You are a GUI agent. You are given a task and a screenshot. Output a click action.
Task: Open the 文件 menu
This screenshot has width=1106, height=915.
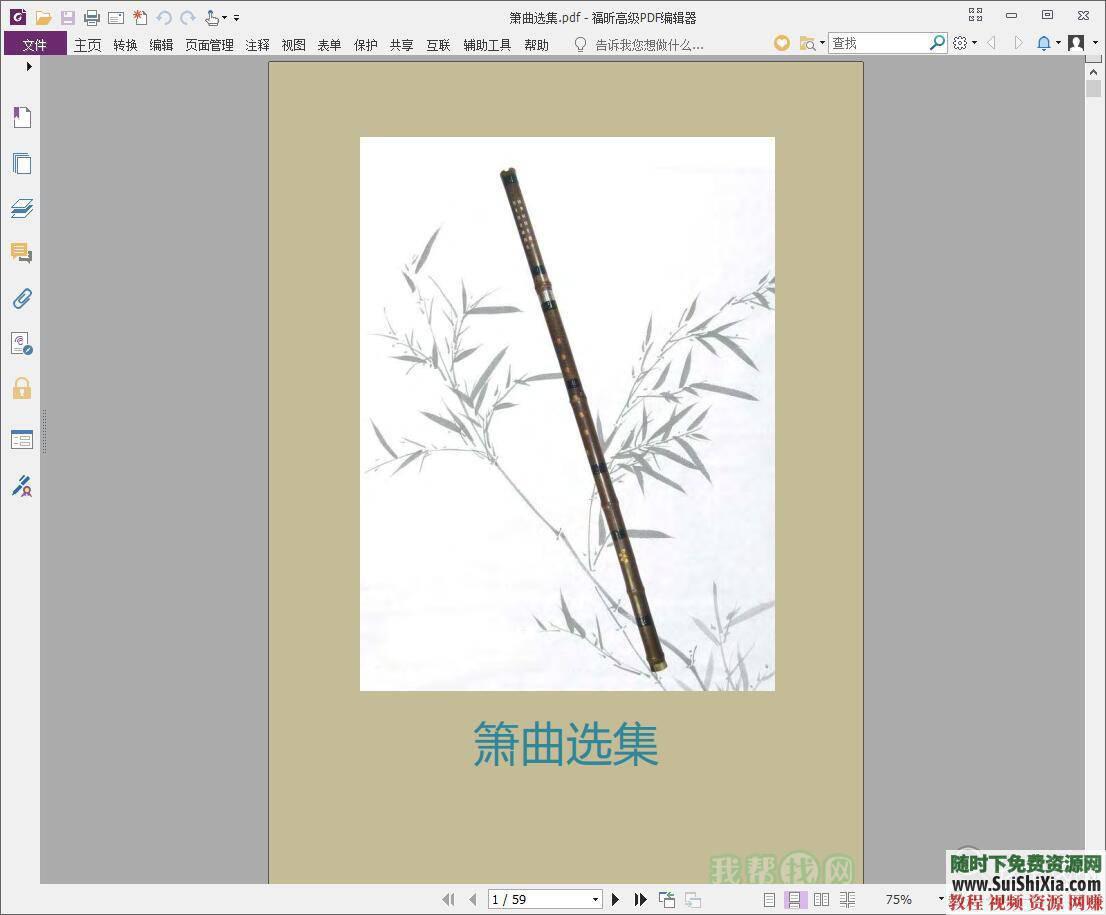tap(33, 44)
